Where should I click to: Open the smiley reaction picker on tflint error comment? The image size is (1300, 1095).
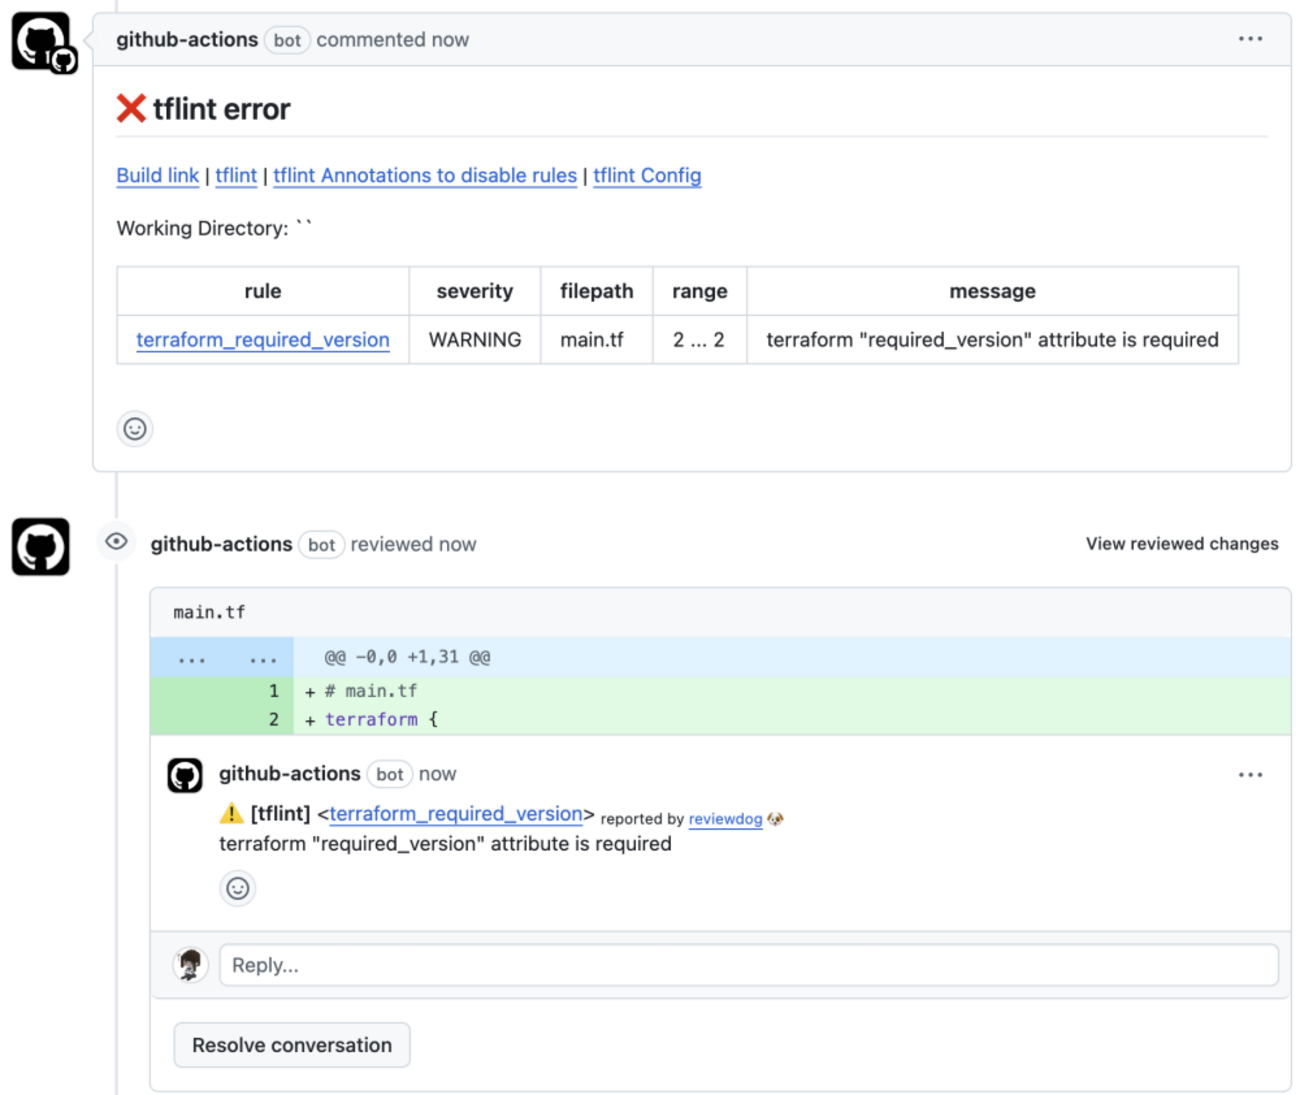tap(135, 428)
